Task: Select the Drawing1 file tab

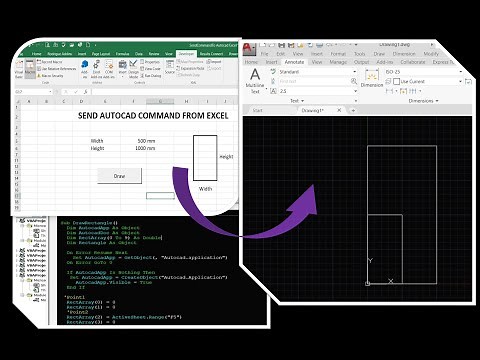Action: point(313,110)
